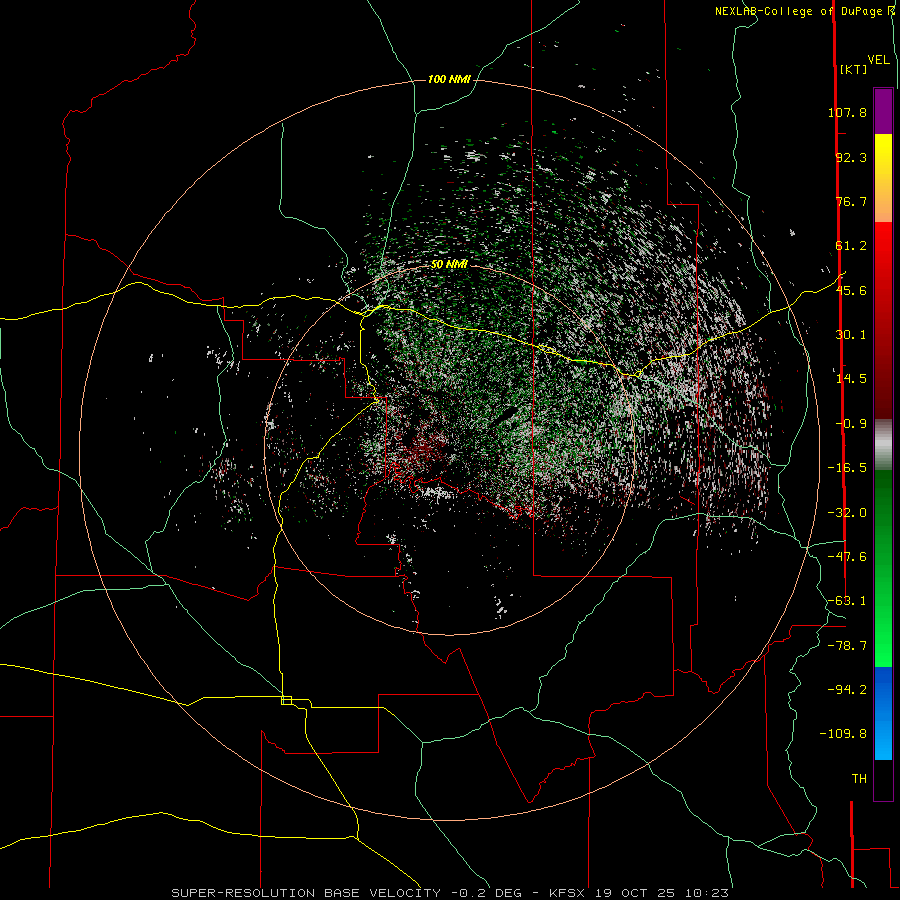The image size is (900, 900).
Task: Click the TH legend label
Action: tap(859, 779)
